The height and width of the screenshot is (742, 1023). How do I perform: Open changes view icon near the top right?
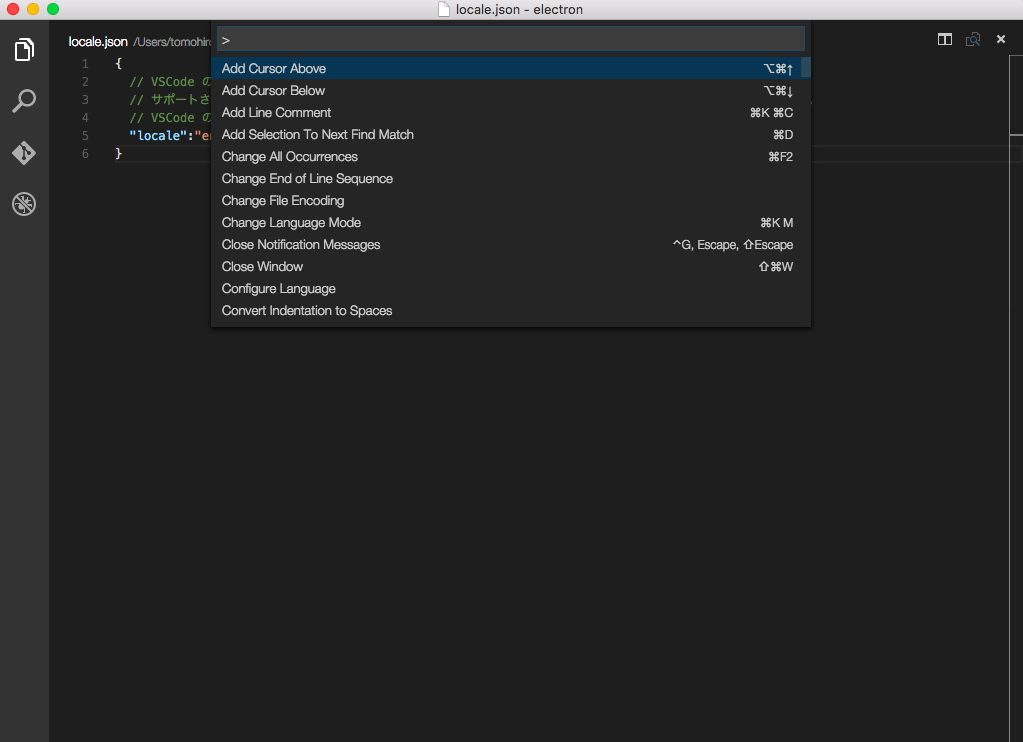(973, 39)
